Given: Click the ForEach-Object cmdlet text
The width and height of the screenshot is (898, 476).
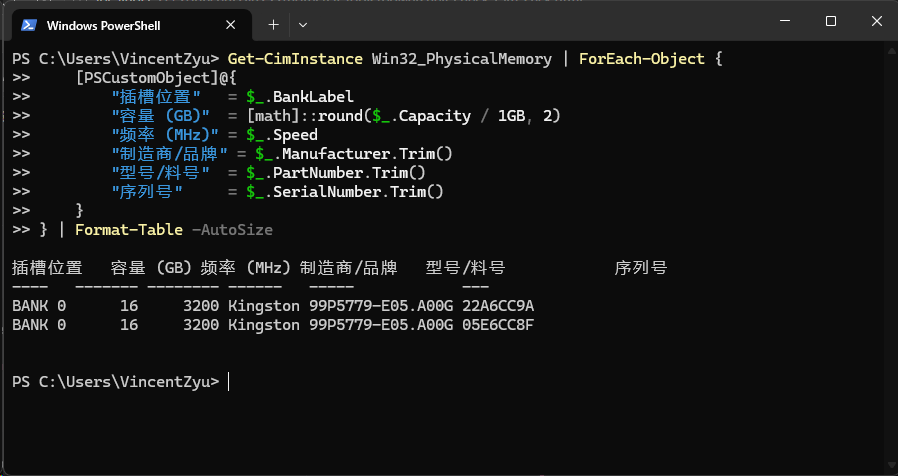Looking at the screenshot, I should pyautogui.click(x=641, y=59).
